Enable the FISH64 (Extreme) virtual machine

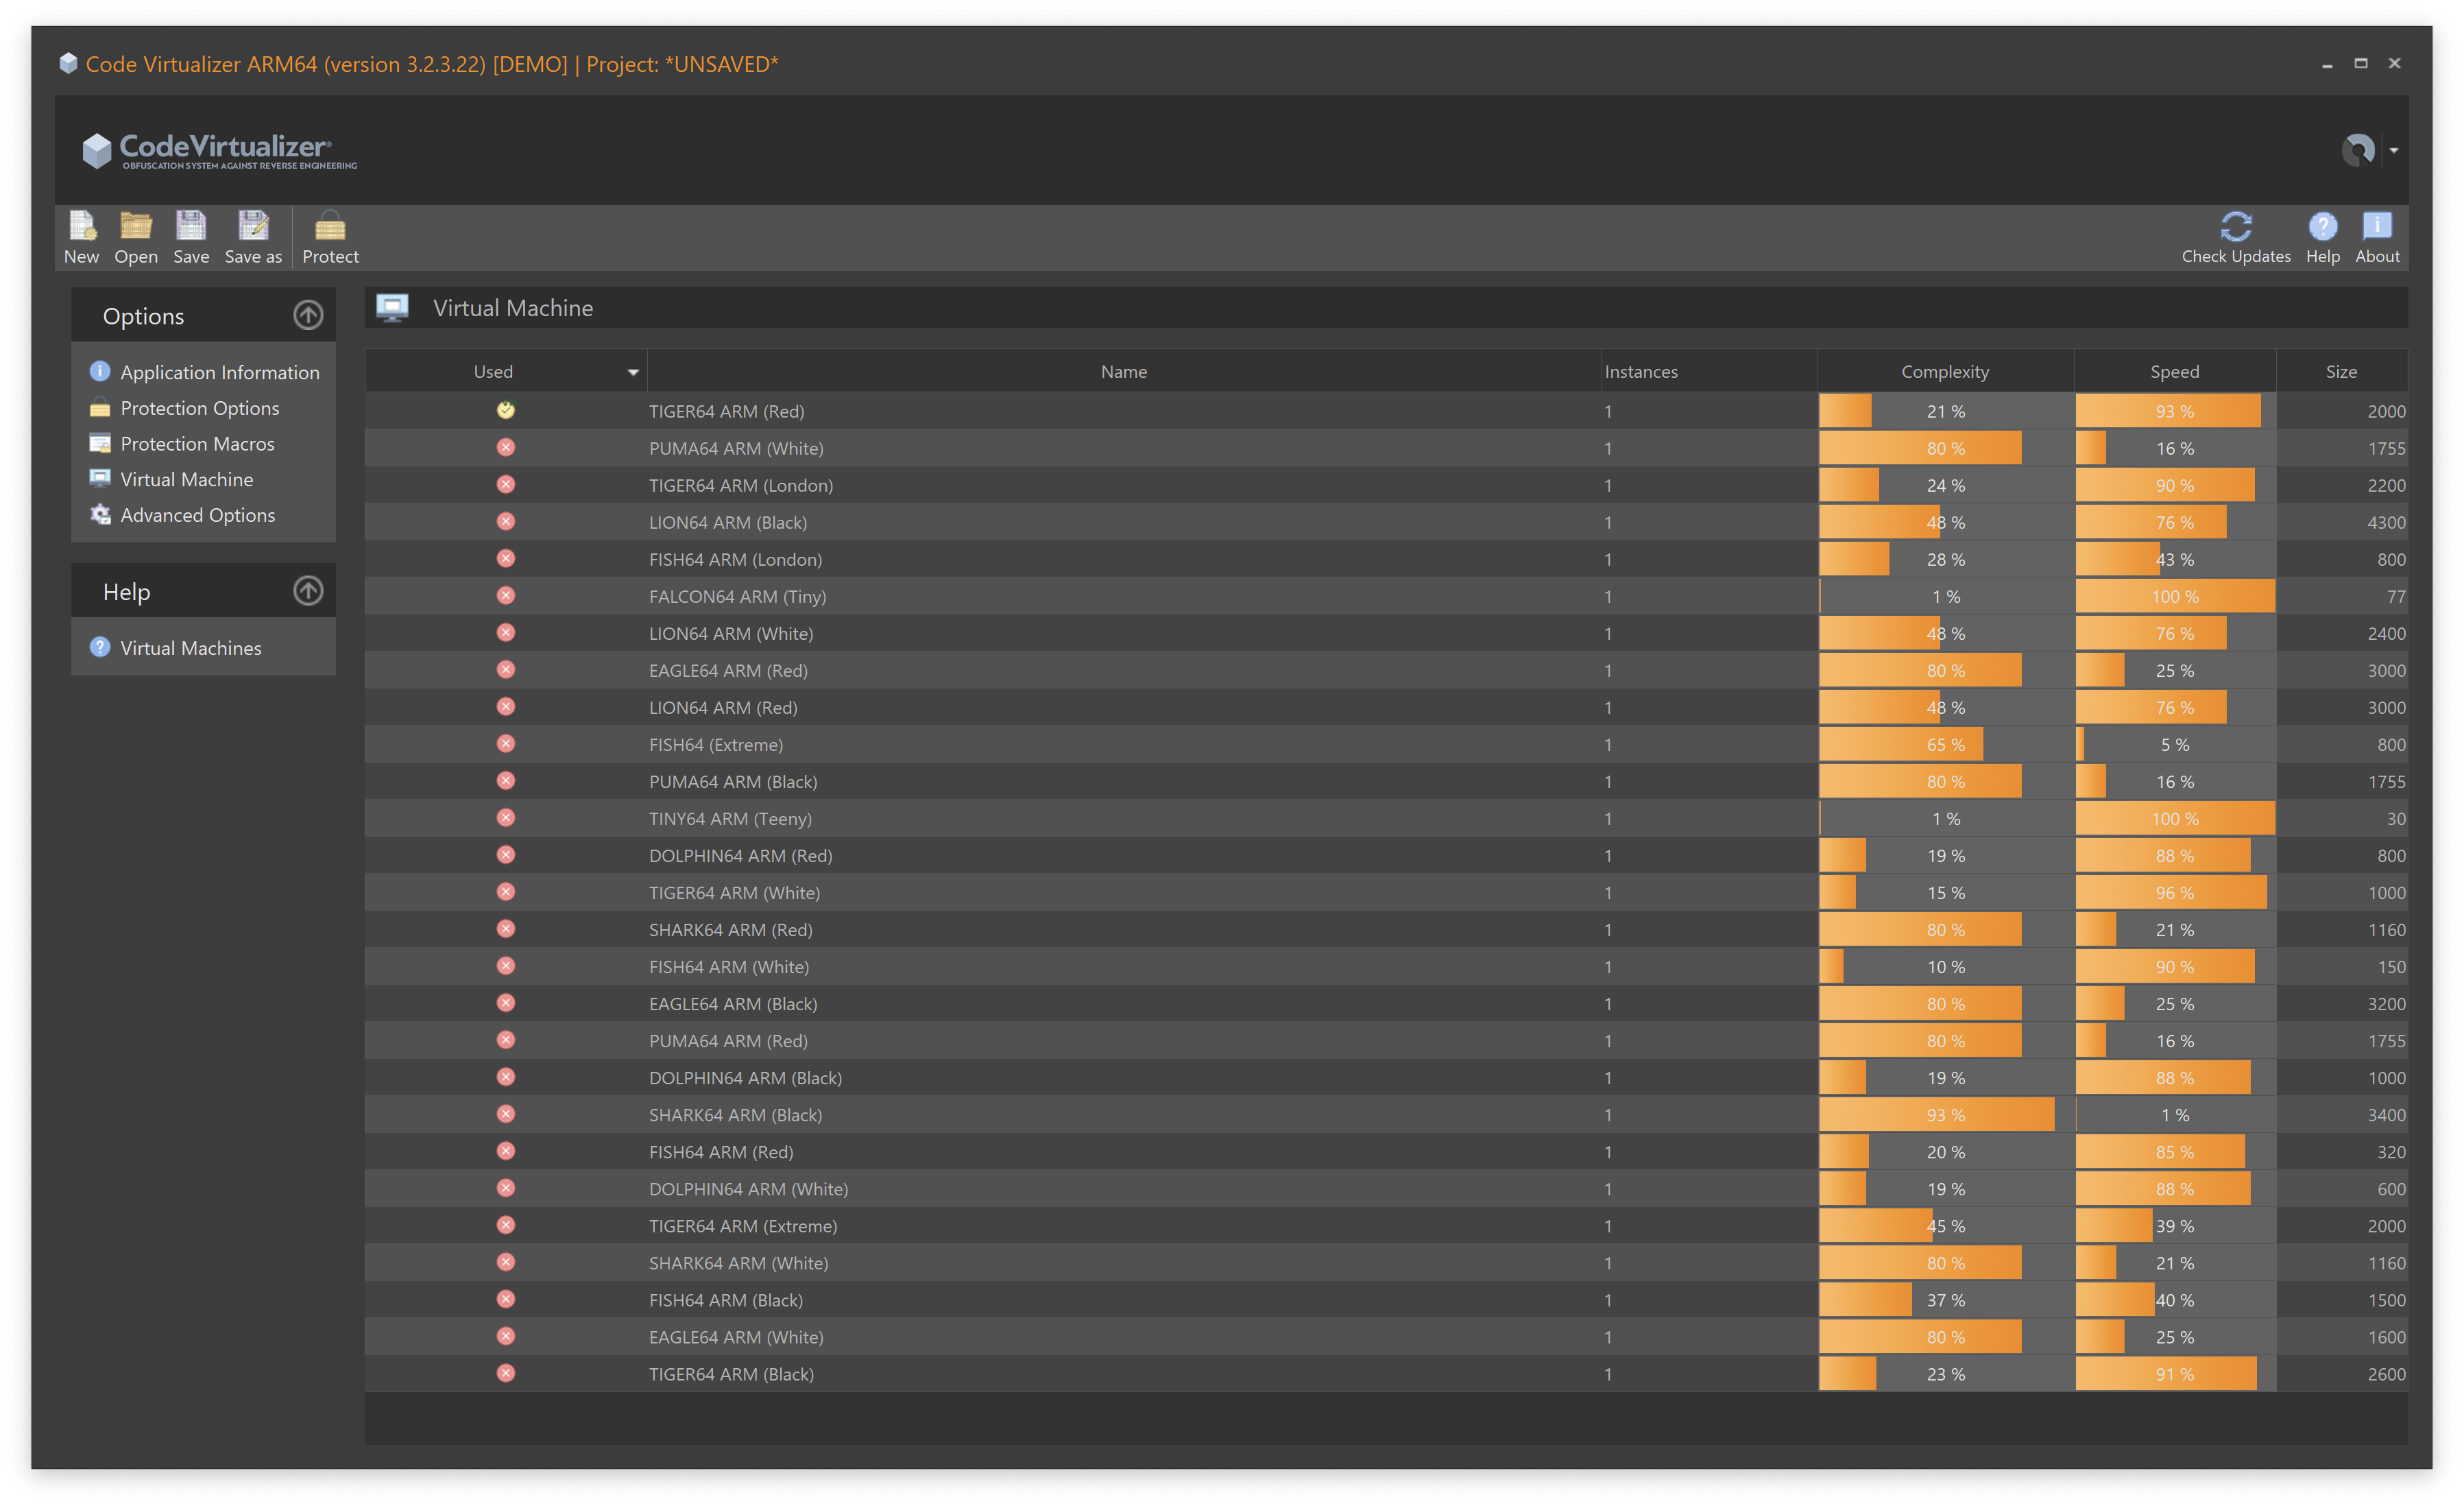[506, 743]
